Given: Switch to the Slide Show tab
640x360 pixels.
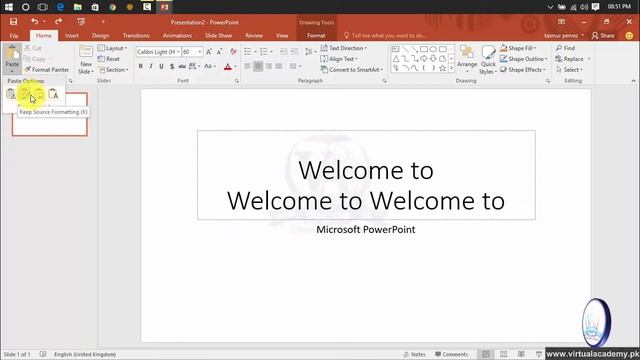Looking at the screenshot, I should 218,36.
